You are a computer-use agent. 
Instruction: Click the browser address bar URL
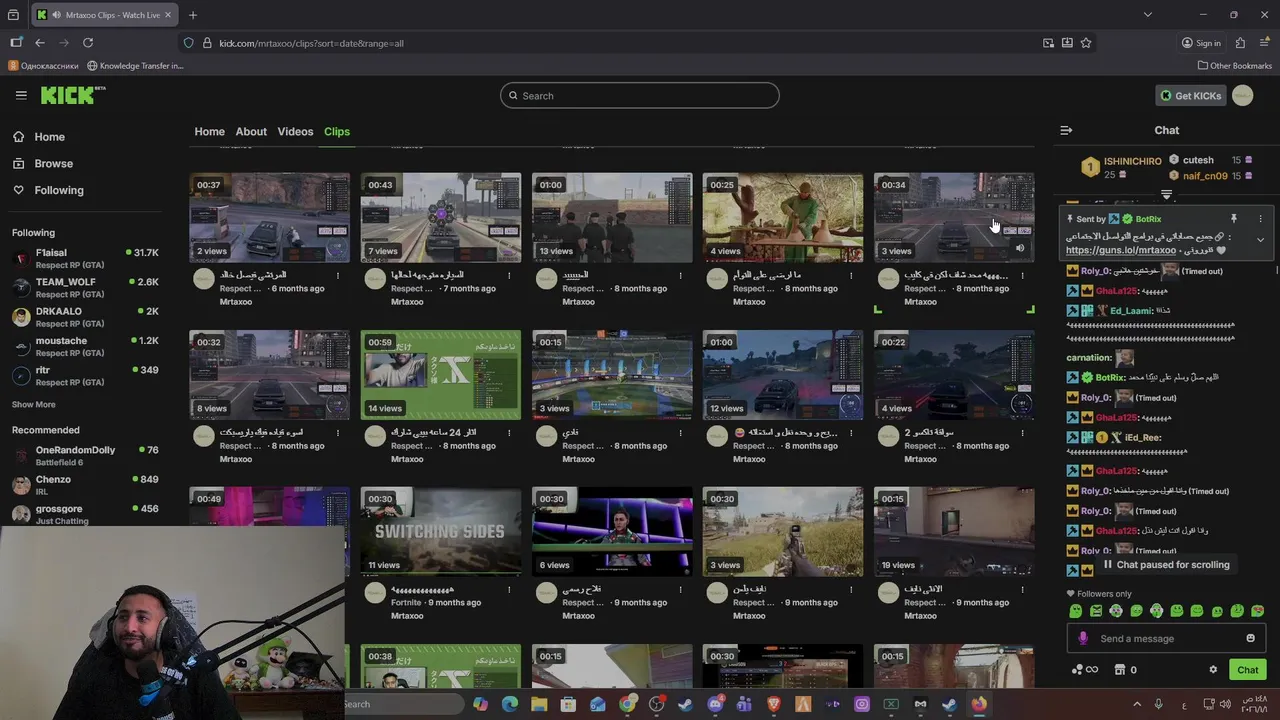click(x=311, y=43)
